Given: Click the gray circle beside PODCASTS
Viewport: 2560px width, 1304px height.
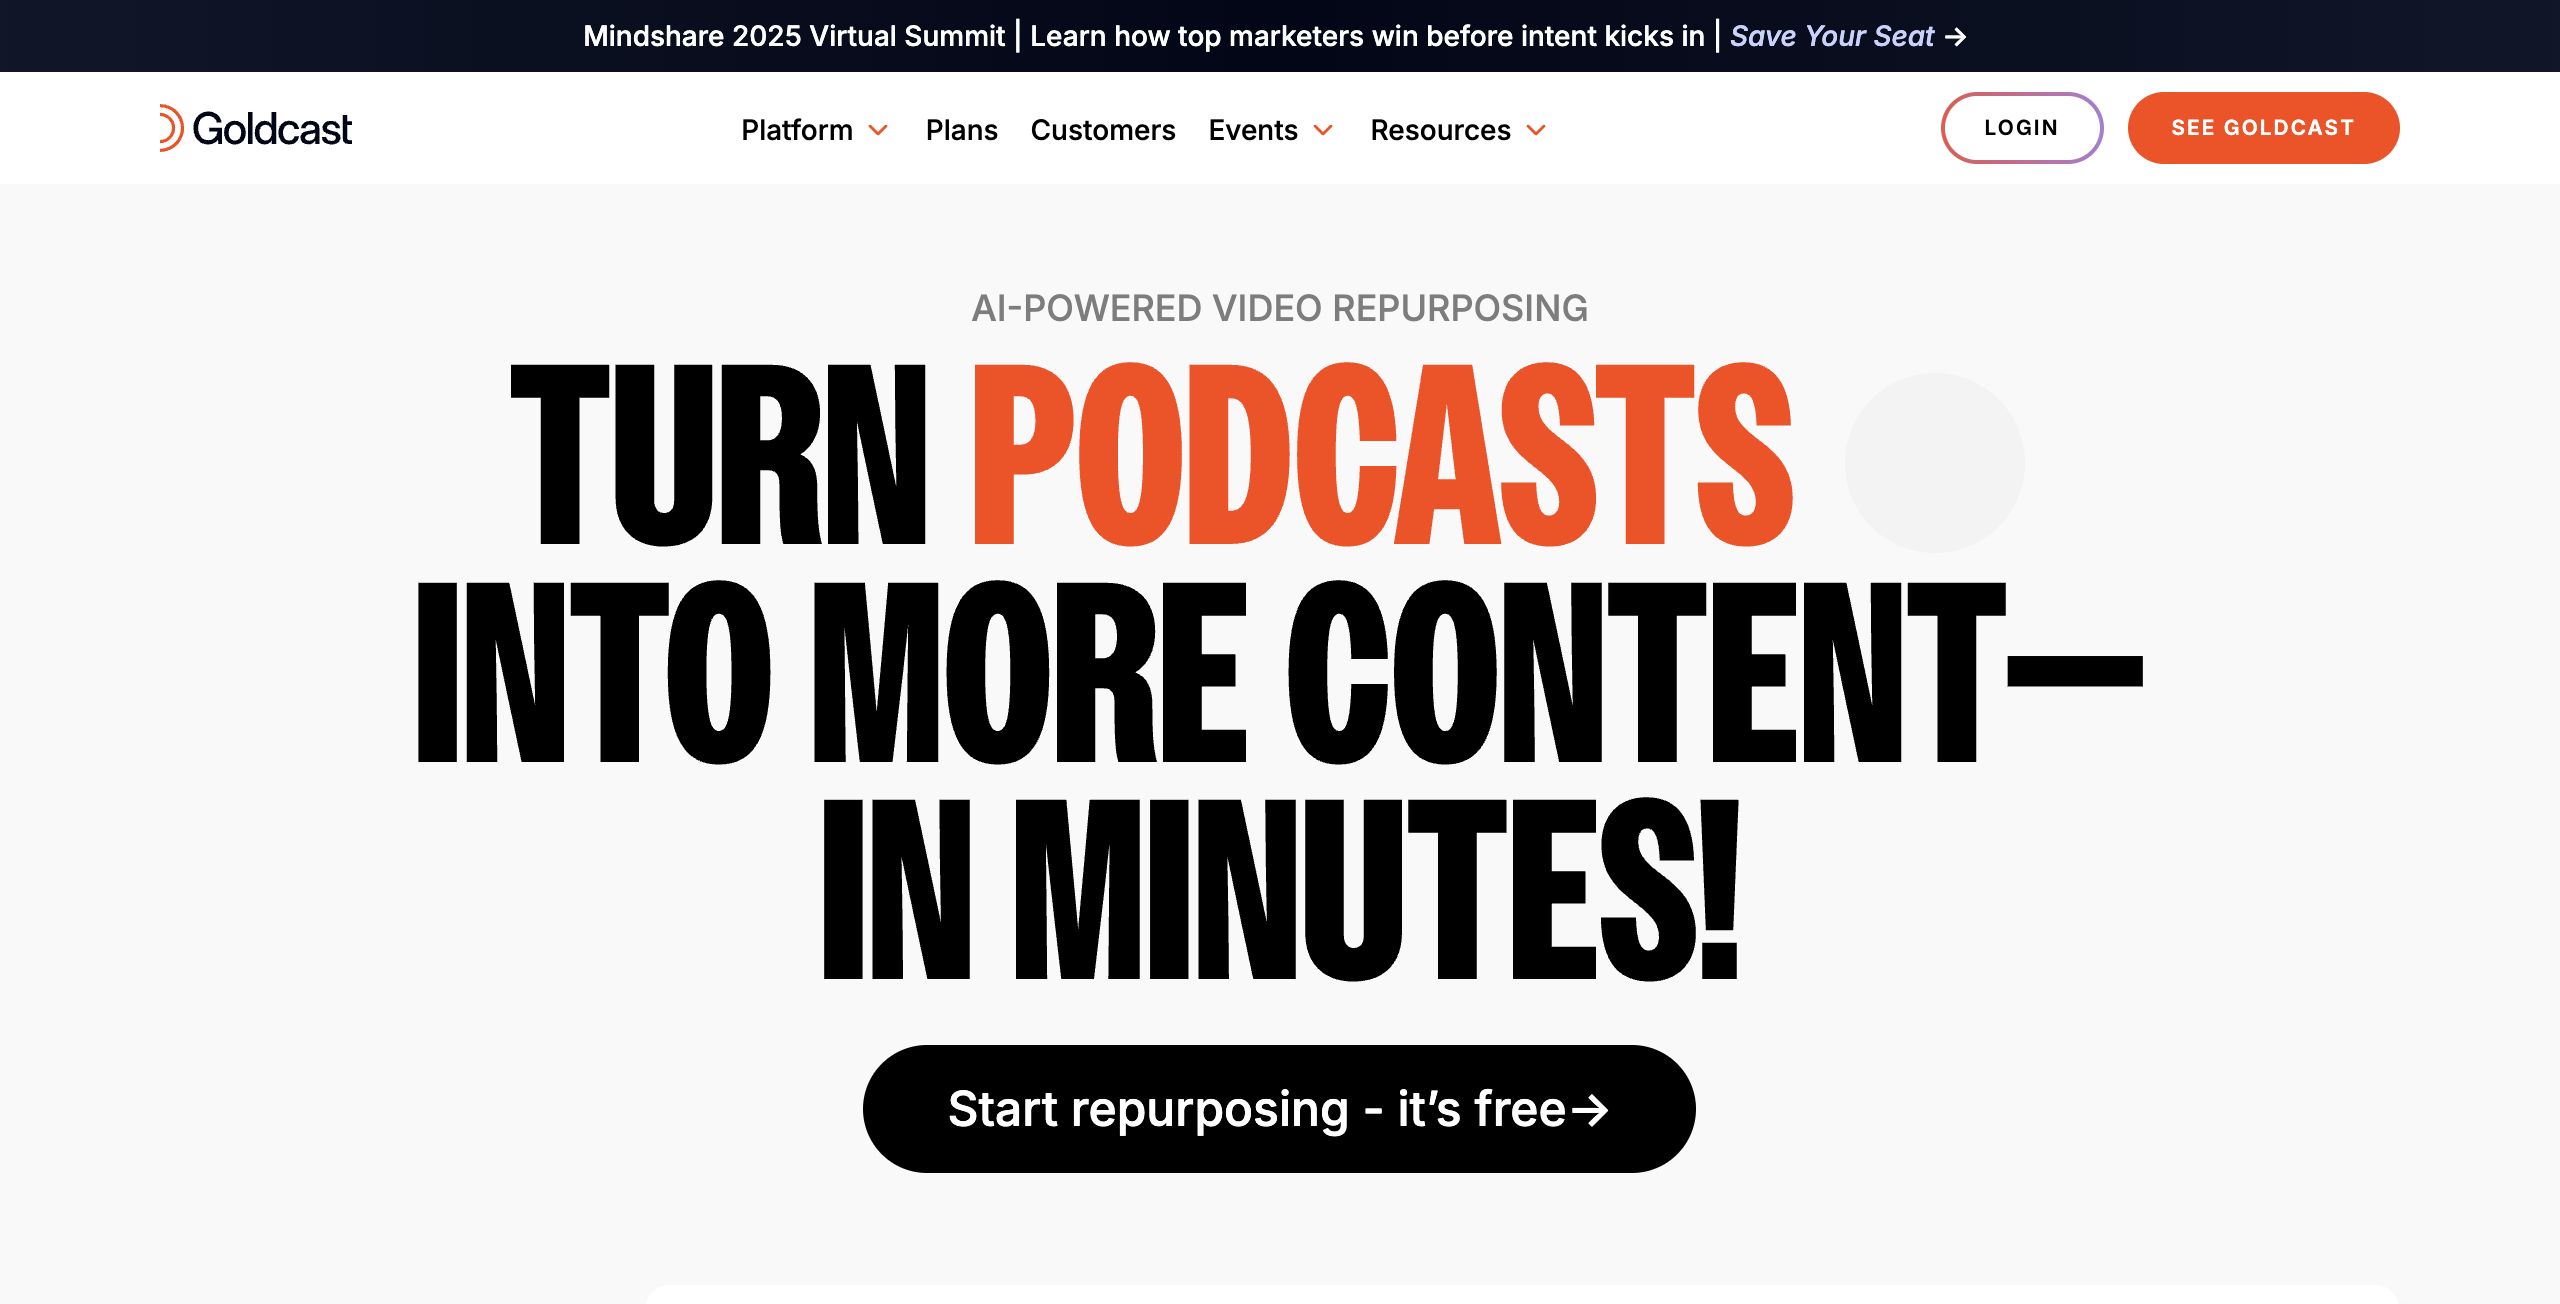Looking at the screenshot, I should pos(1934,463).
